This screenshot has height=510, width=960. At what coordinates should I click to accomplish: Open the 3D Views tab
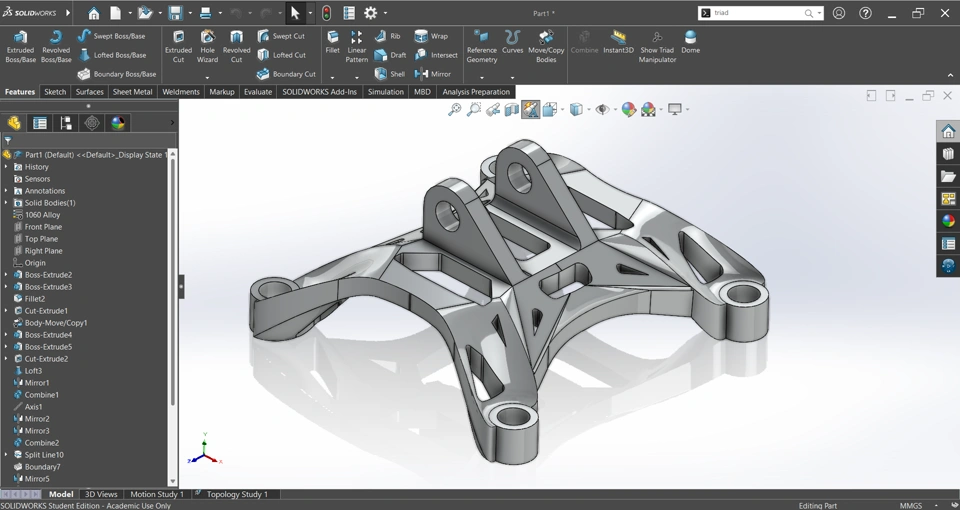point(101,494)
